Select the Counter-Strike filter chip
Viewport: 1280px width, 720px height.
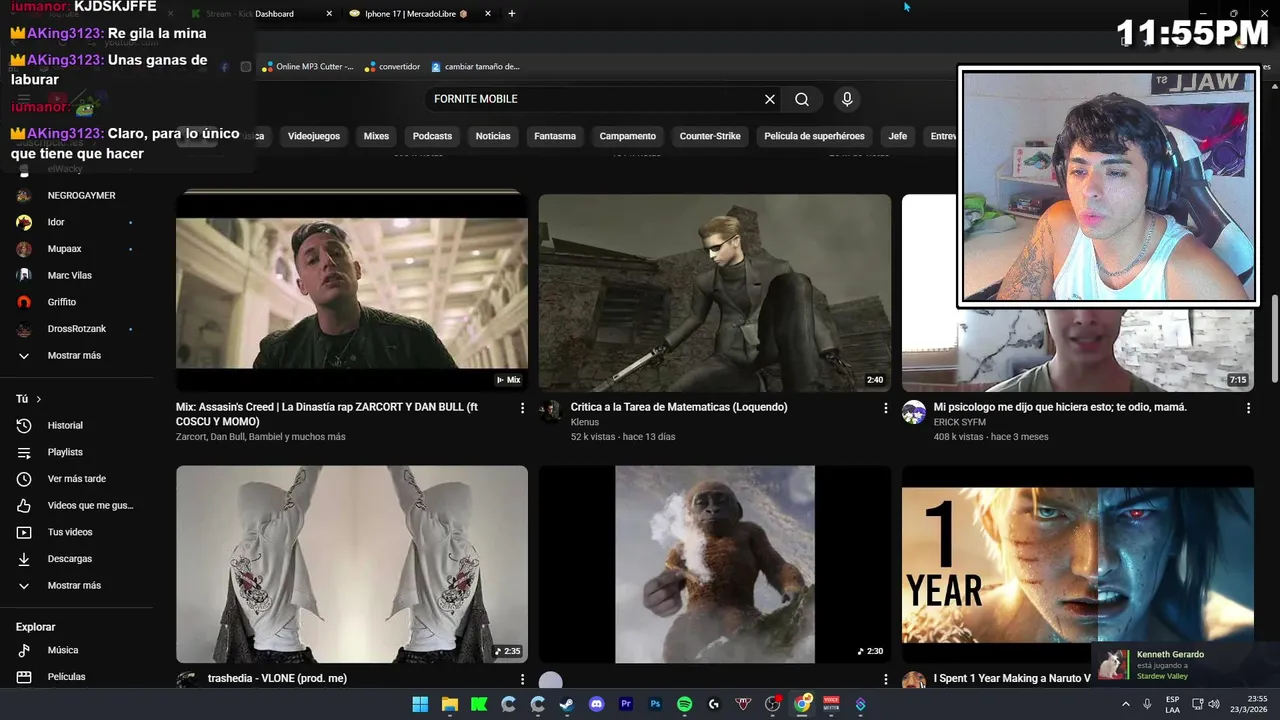point(710,136)
